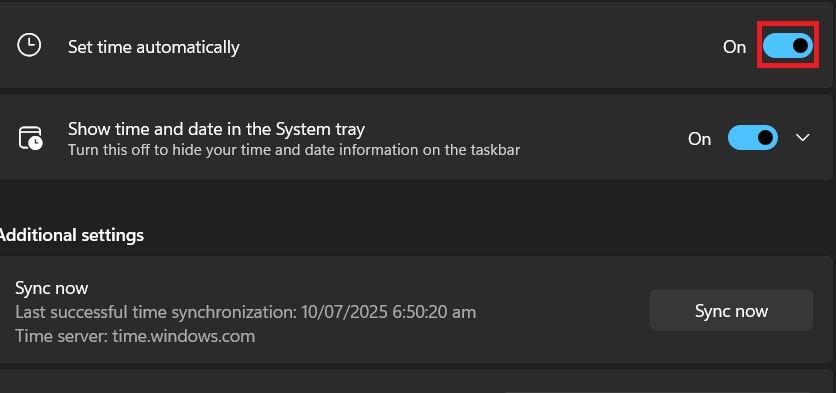Click the On label beside Set time automatically
The height and width of the screenshot is (393, 836).
coord(734,47)
